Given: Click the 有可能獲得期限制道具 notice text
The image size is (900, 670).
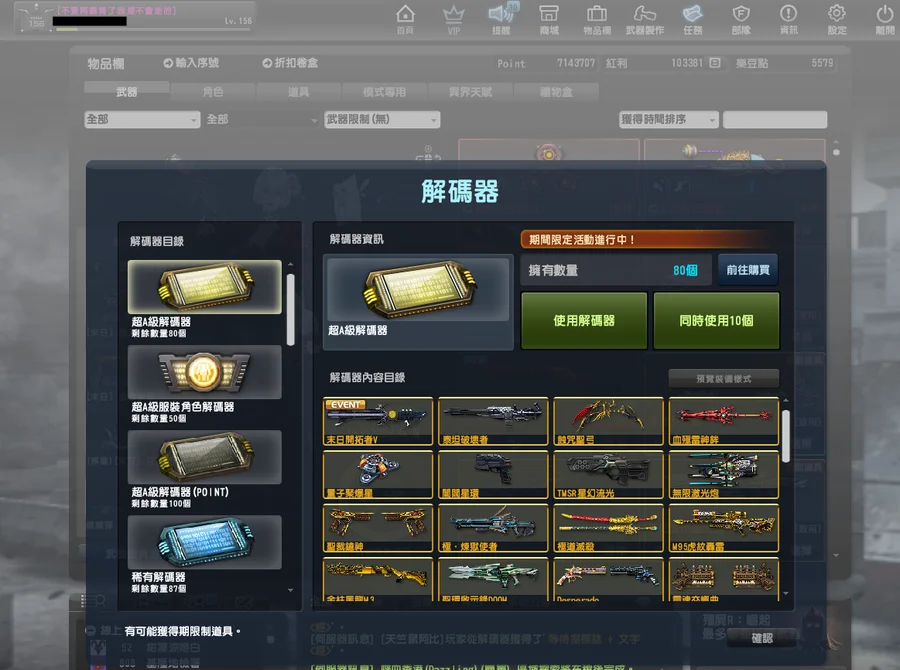Looking at the screenshot, I should pos(182,632).
